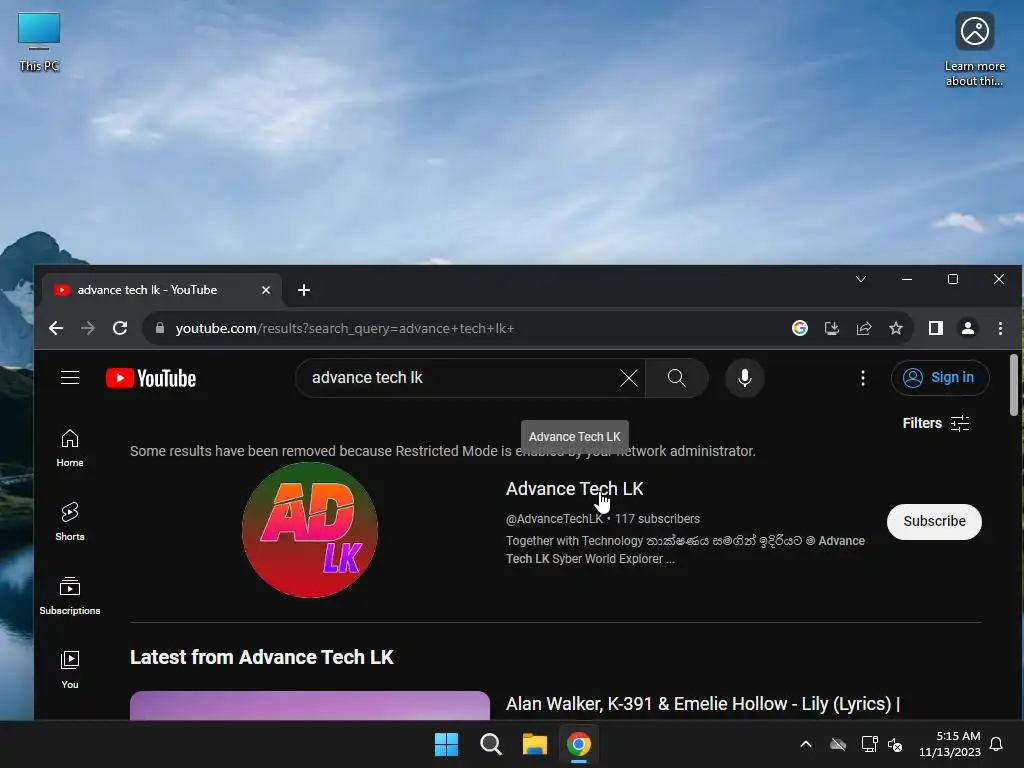Open Chrome profile icon
Viewport: 1024px width, 768px height.
[968, 328]
